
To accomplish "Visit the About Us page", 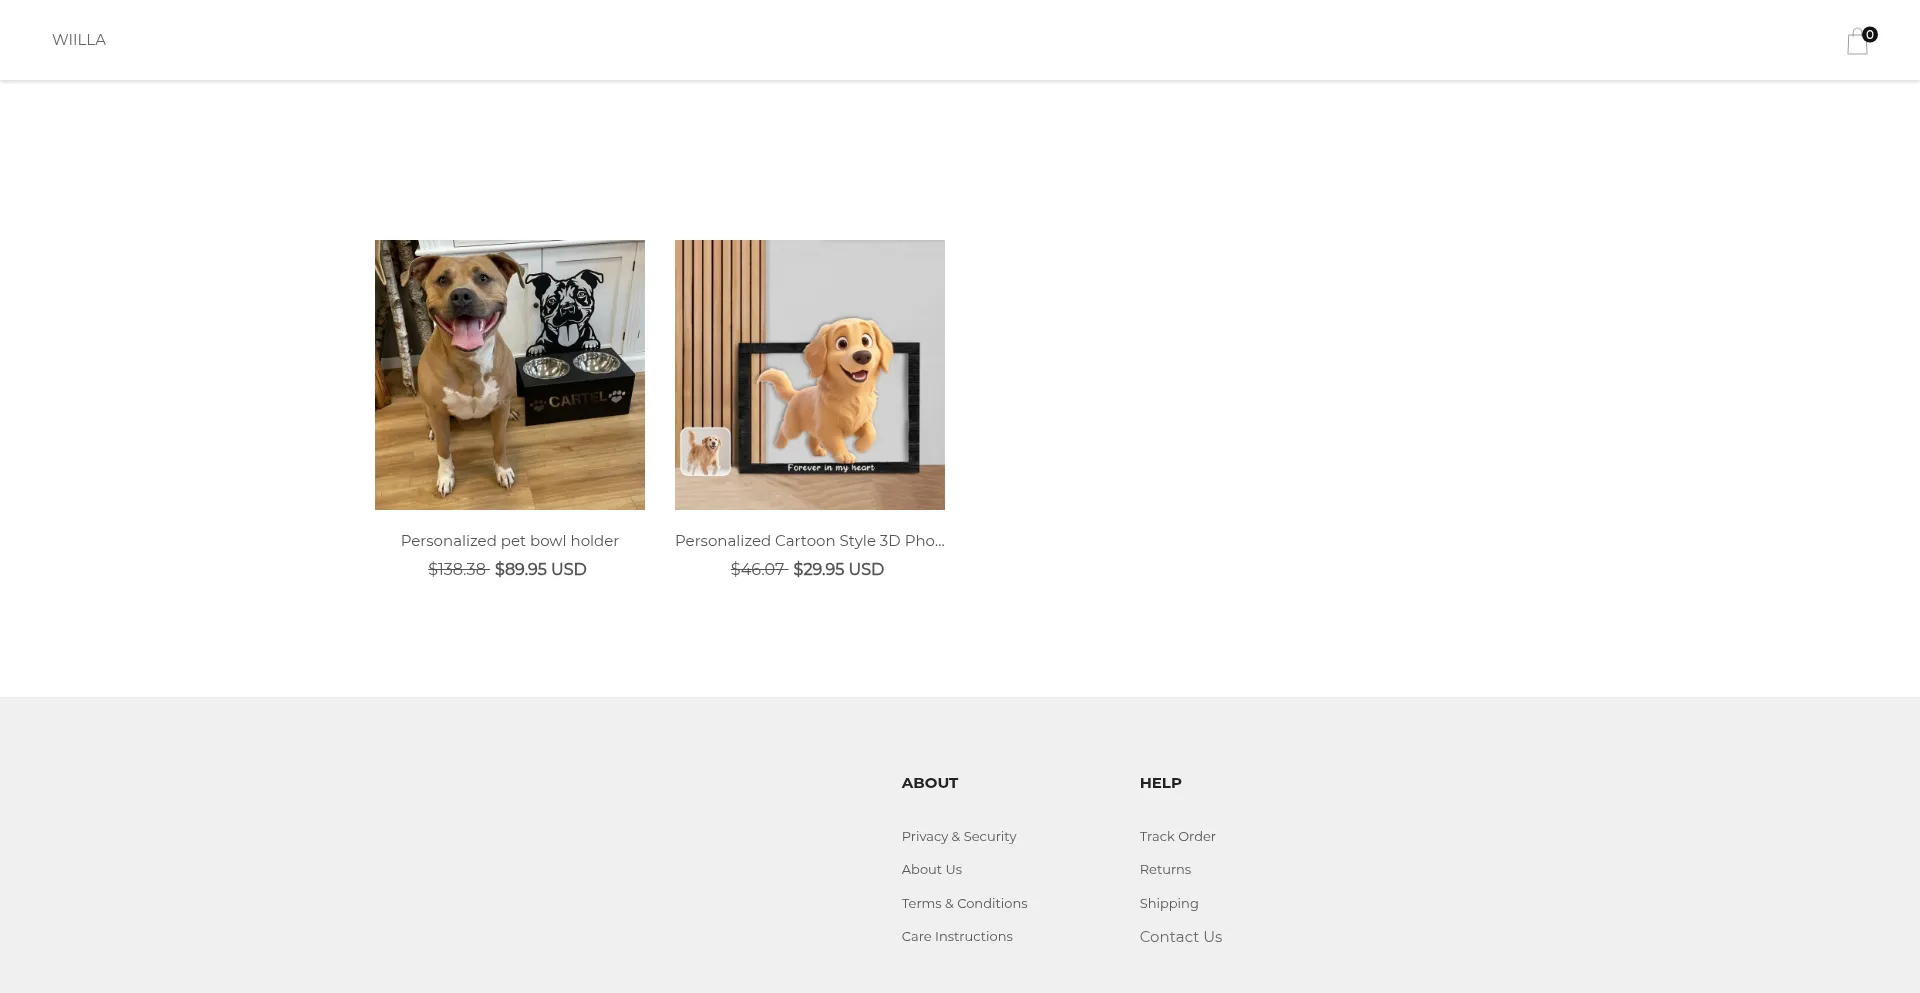I will pos(931,870).
